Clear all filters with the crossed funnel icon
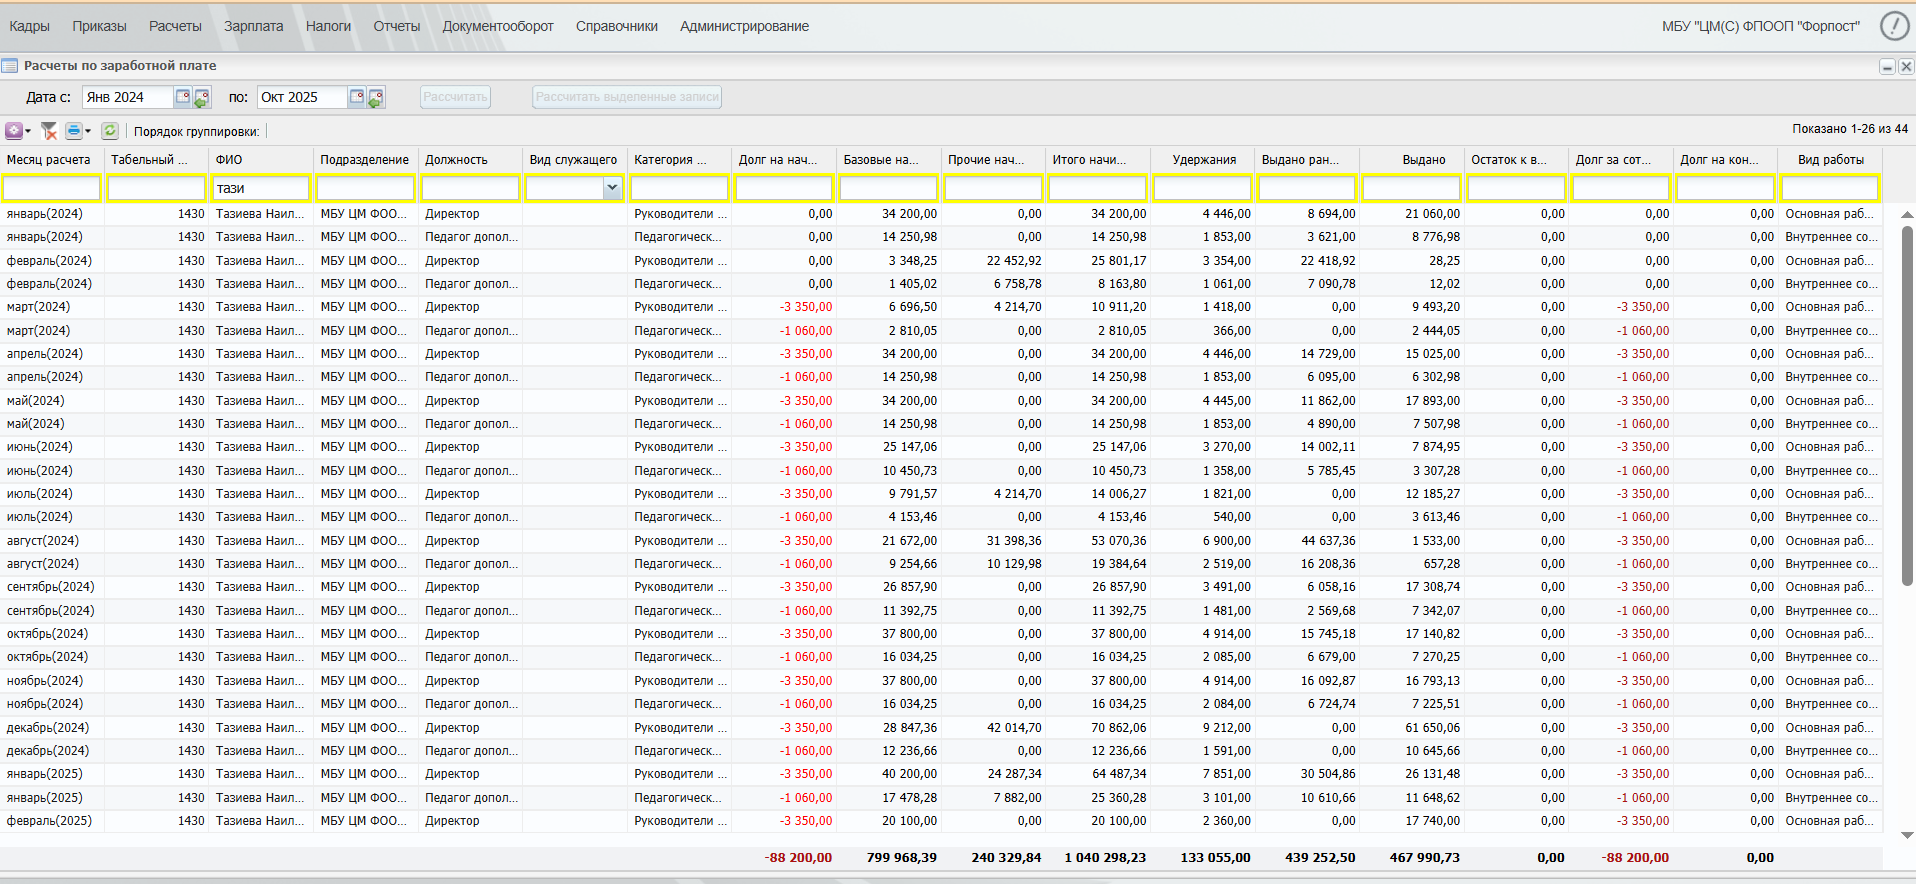Image resolution: width=1916 pixels, height=884 pixels. [x=48, y=131]
